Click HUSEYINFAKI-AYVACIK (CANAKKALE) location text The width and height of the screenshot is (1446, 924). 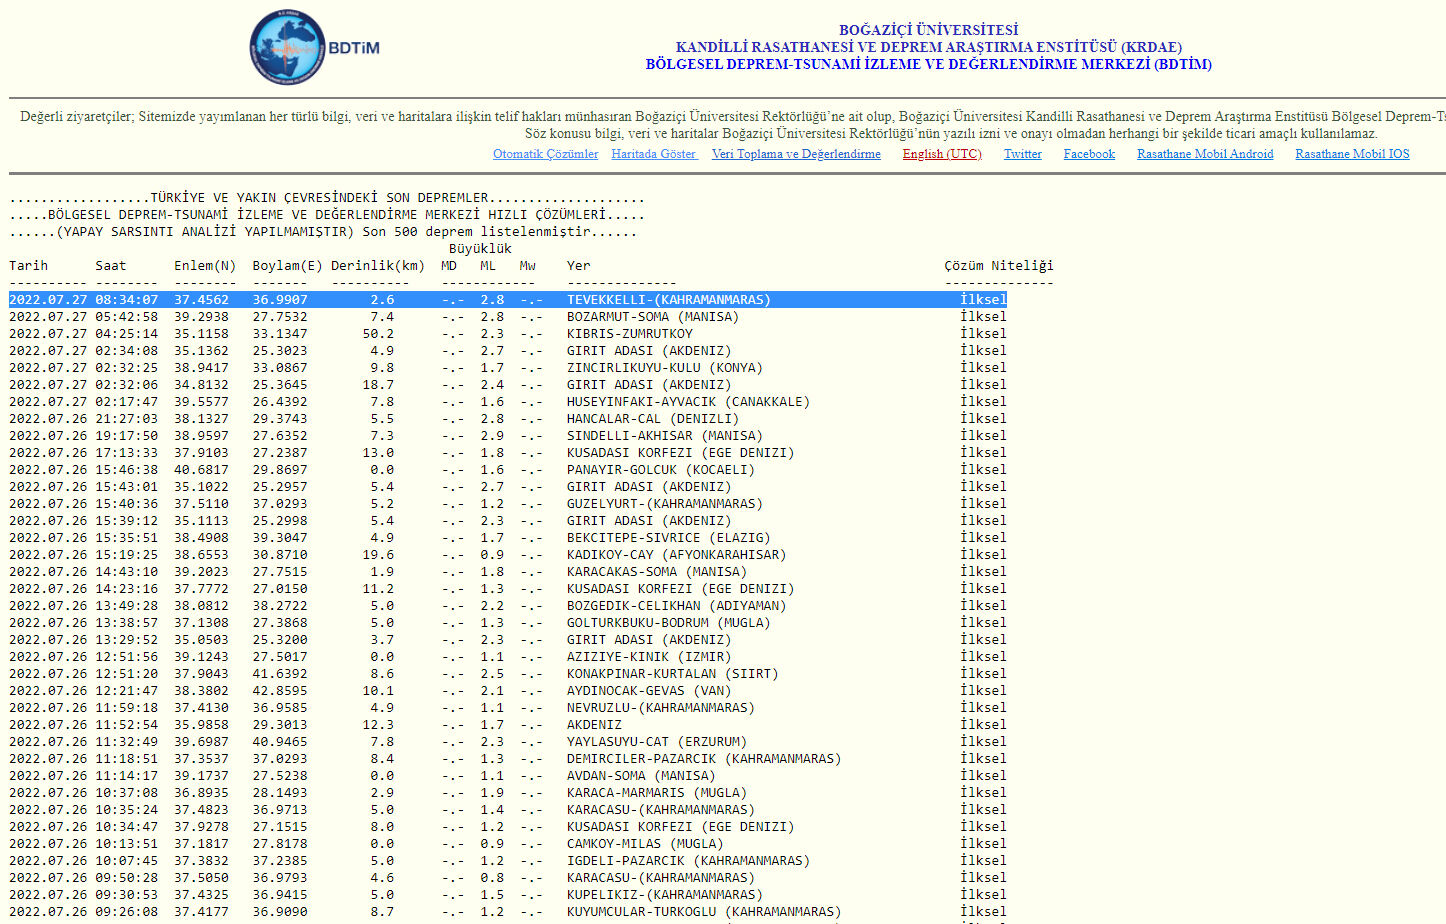pos(689,402)
